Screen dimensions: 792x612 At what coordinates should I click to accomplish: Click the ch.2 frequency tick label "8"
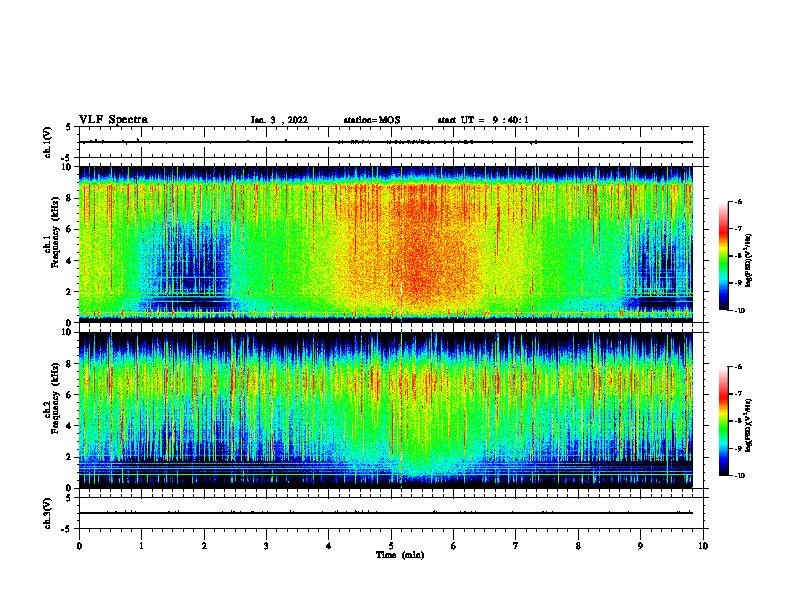tap(70, 364)
